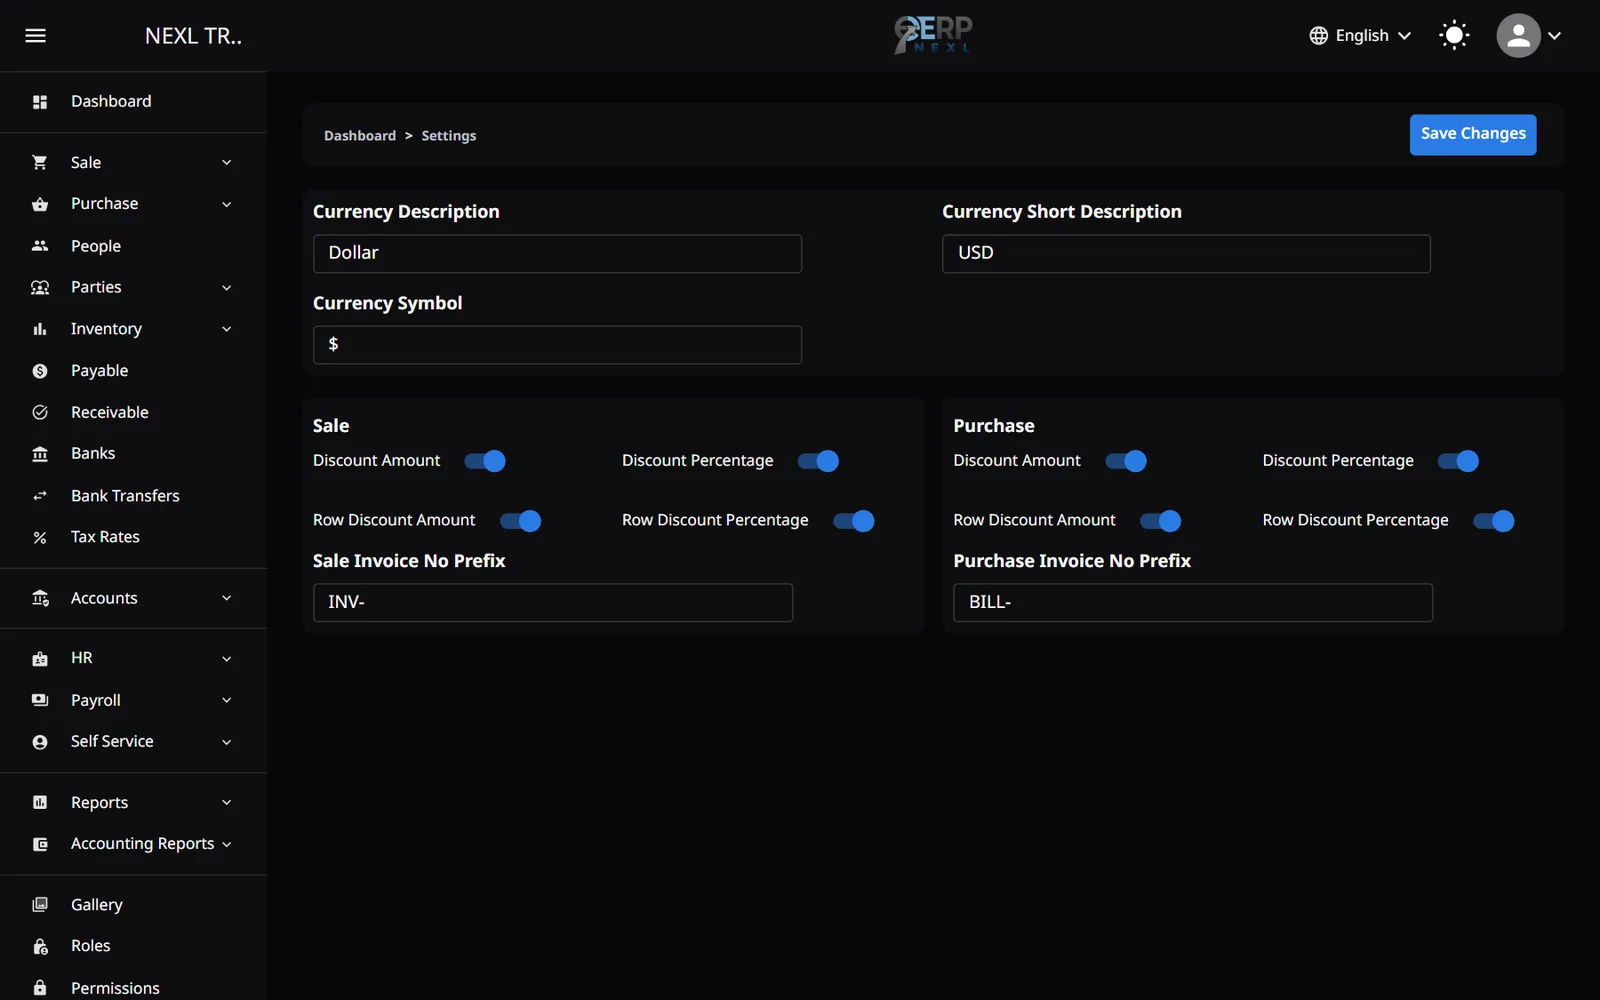The image size is (1600, 1000).
Task: Click the Inventory bar chart icon
Action: tap(40, 329)
